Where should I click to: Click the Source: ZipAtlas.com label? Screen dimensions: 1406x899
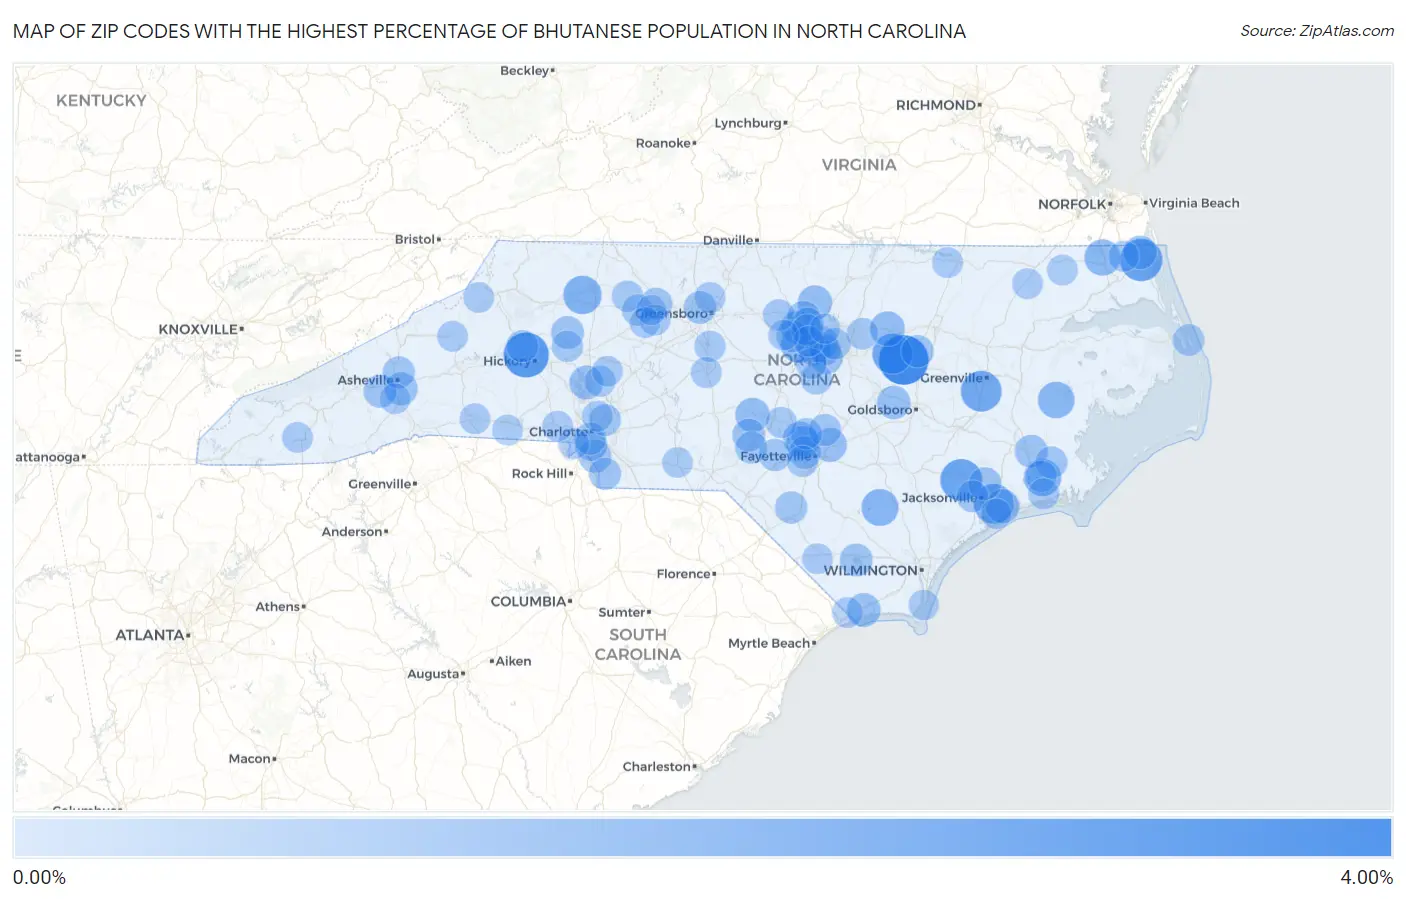(1317, 31)
